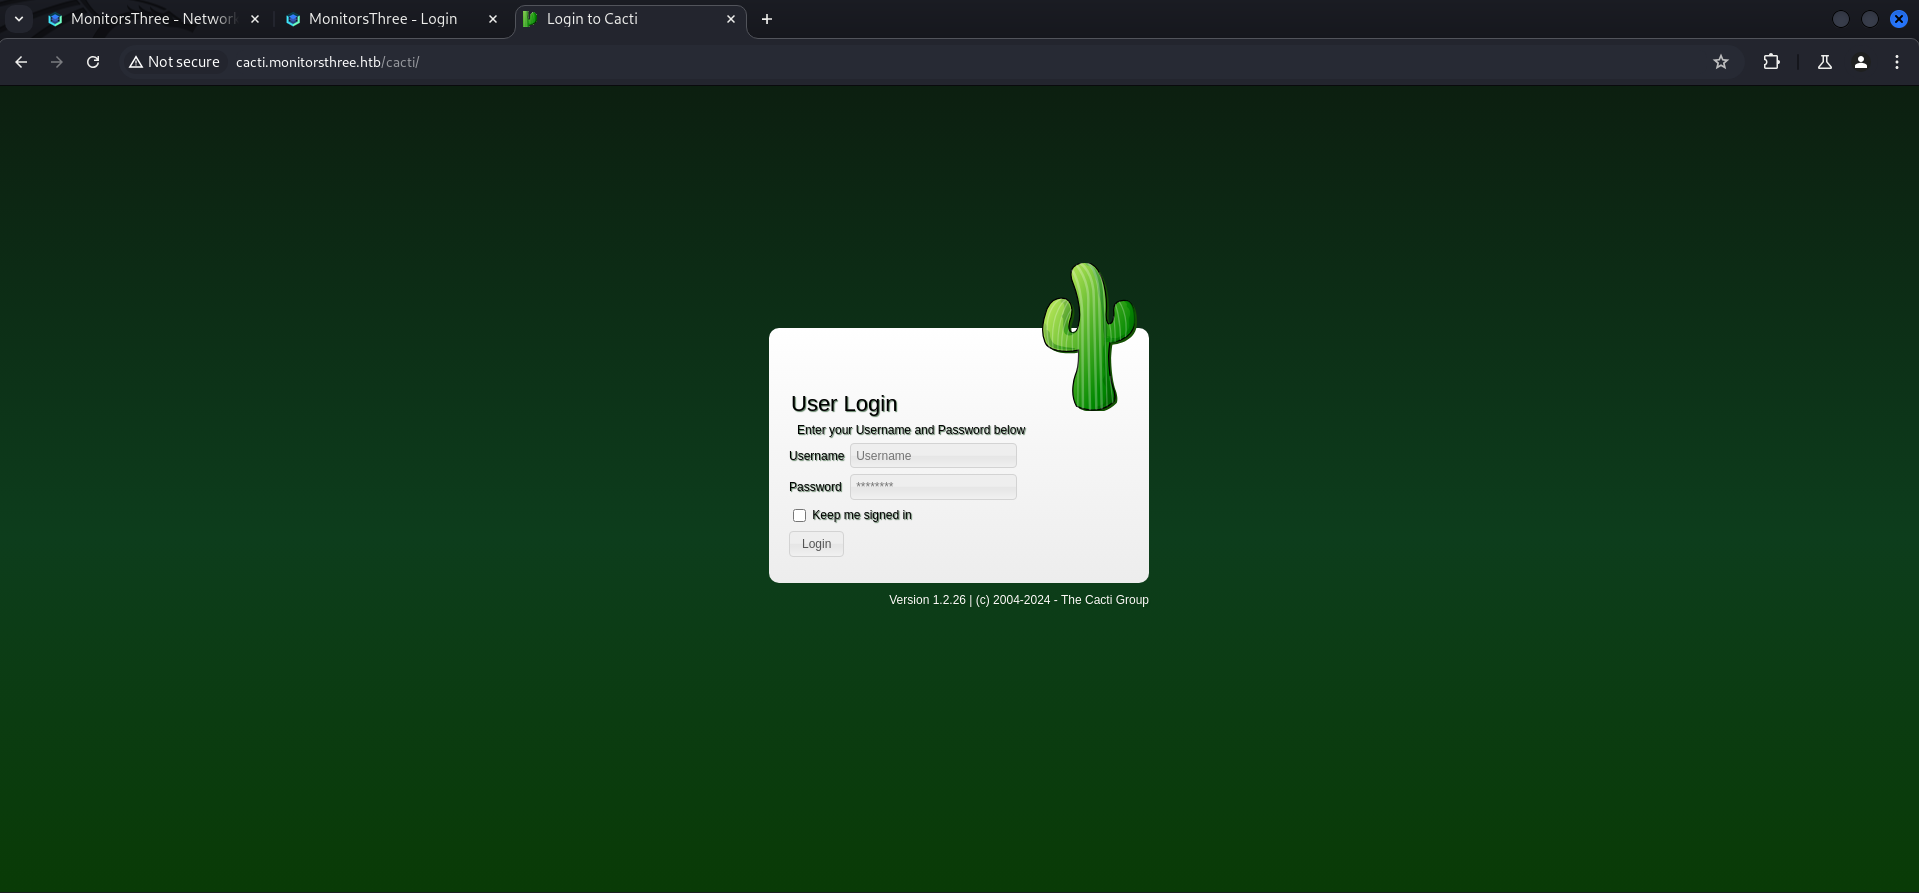Bookmark this page with the star icon
Image resolution: width=1919 pixels, height=893 pixels.
(1721, 62)
